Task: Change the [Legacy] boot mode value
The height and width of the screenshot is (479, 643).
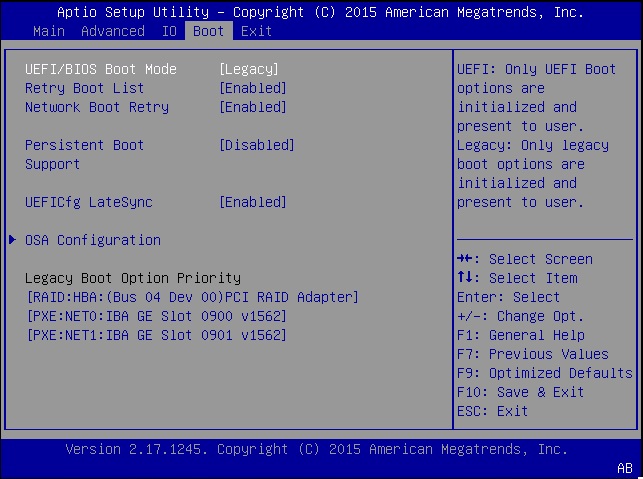Action: point(249,69)
